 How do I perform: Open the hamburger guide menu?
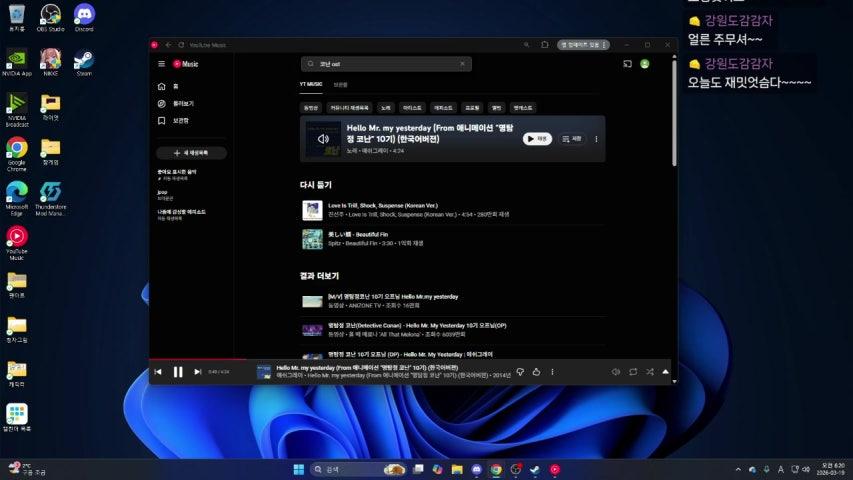(161, 64)
